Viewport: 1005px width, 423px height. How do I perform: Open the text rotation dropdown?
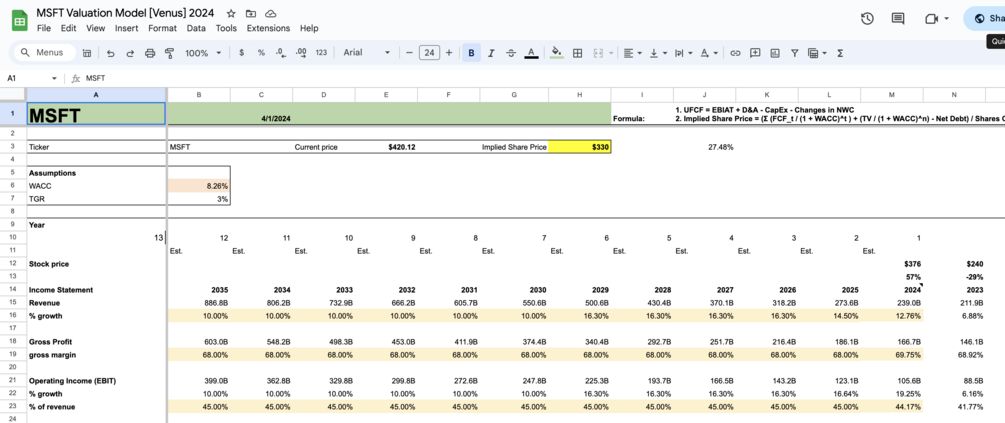(x=709, y=53)
